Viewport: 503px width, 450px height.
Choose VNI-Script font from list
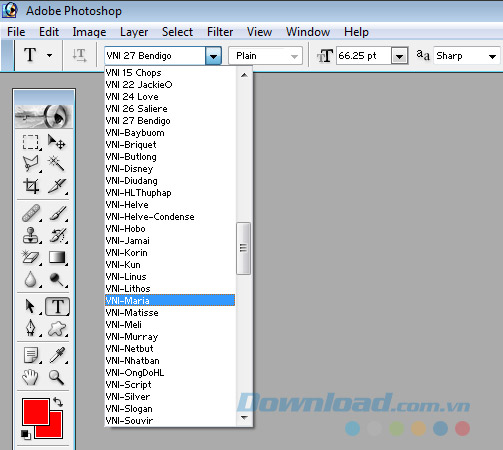tap(170, 385)
